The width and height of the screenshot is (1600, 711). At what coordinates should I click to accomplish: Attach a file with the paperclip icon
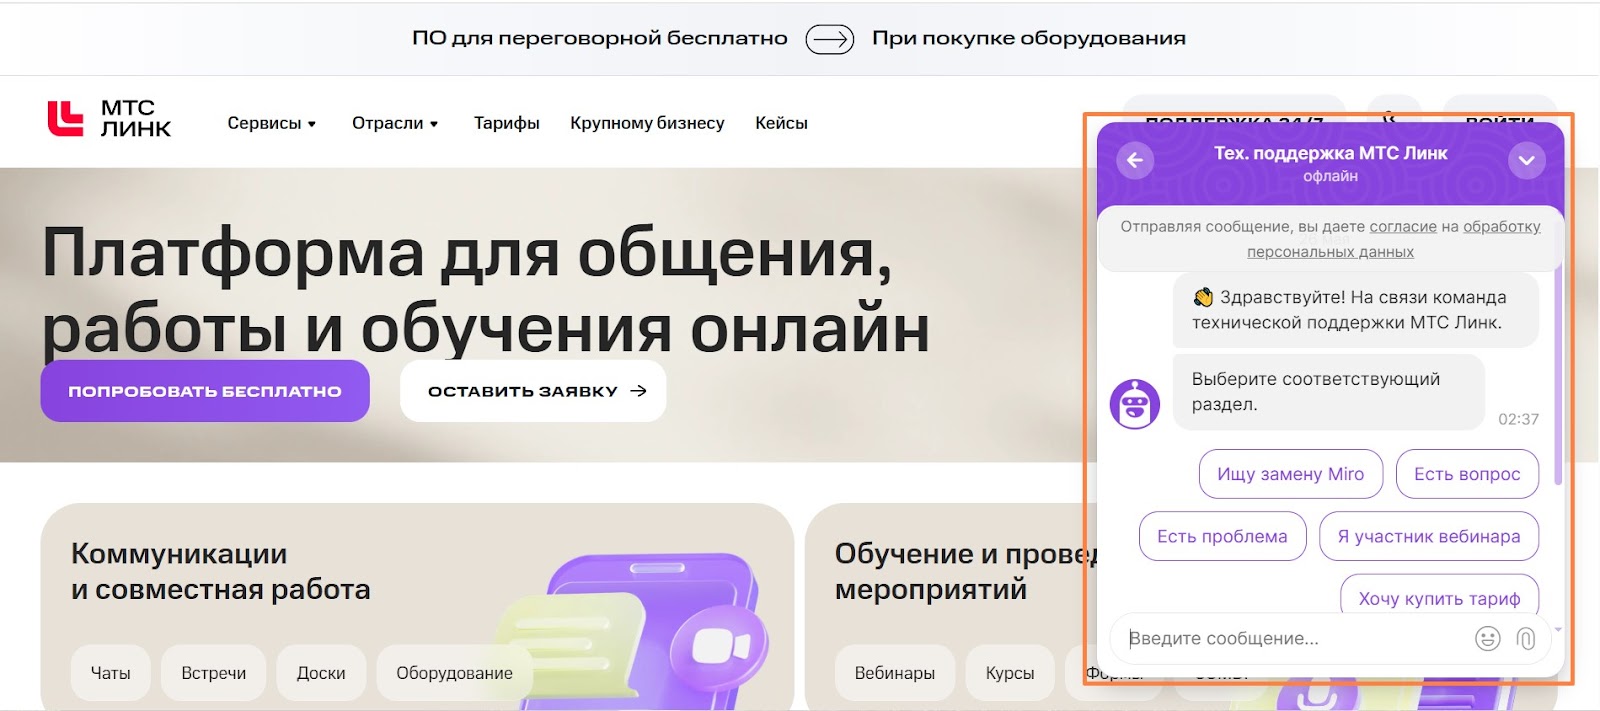[1526, 638]
